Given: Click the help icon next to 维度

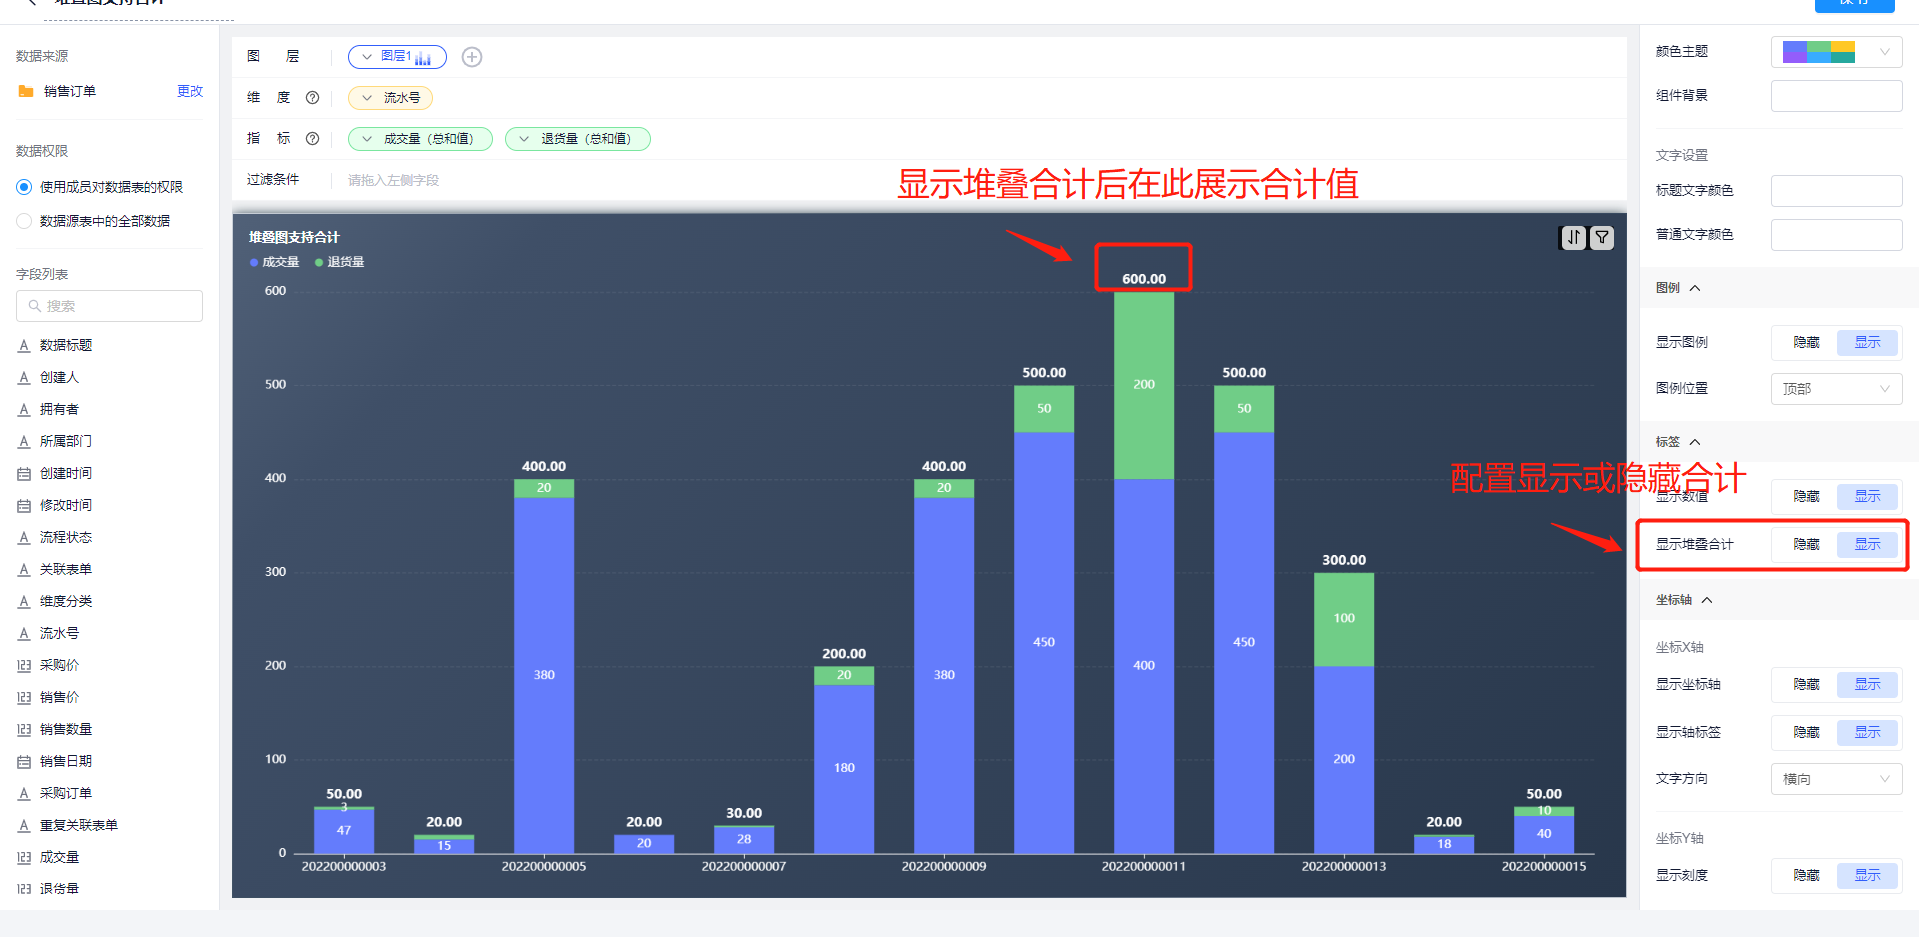Looking at the screenshot, I should (x=312, y=98).
